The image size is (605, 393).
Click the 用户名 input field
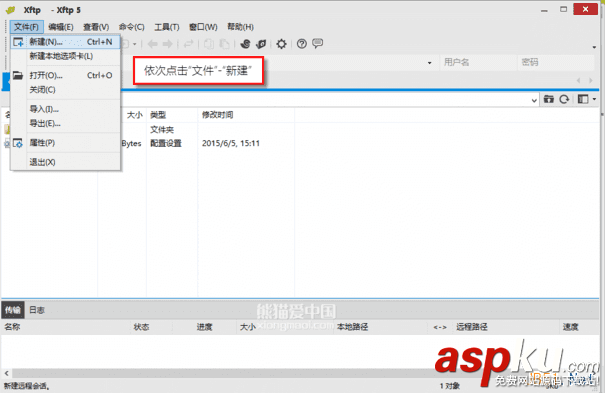[x=478, y=62]
